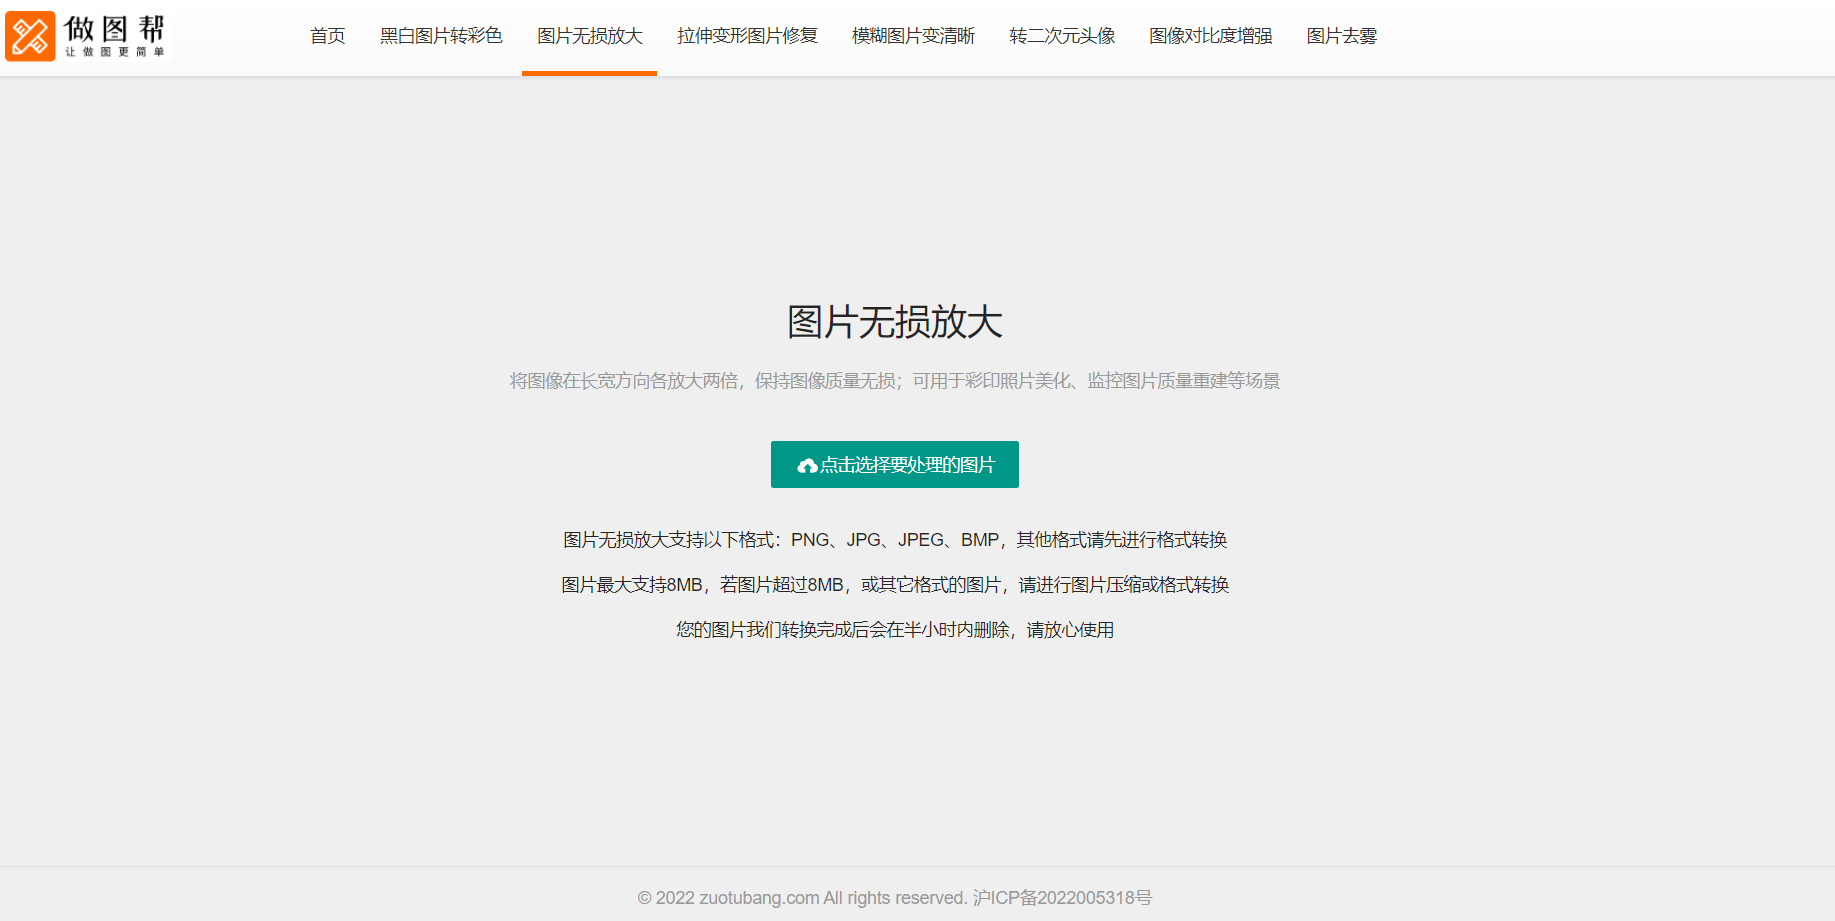Viewport: 1835px width, 921px height.
Task: Click the orange crossed-tools logo mark
Action: coord(30,36)
